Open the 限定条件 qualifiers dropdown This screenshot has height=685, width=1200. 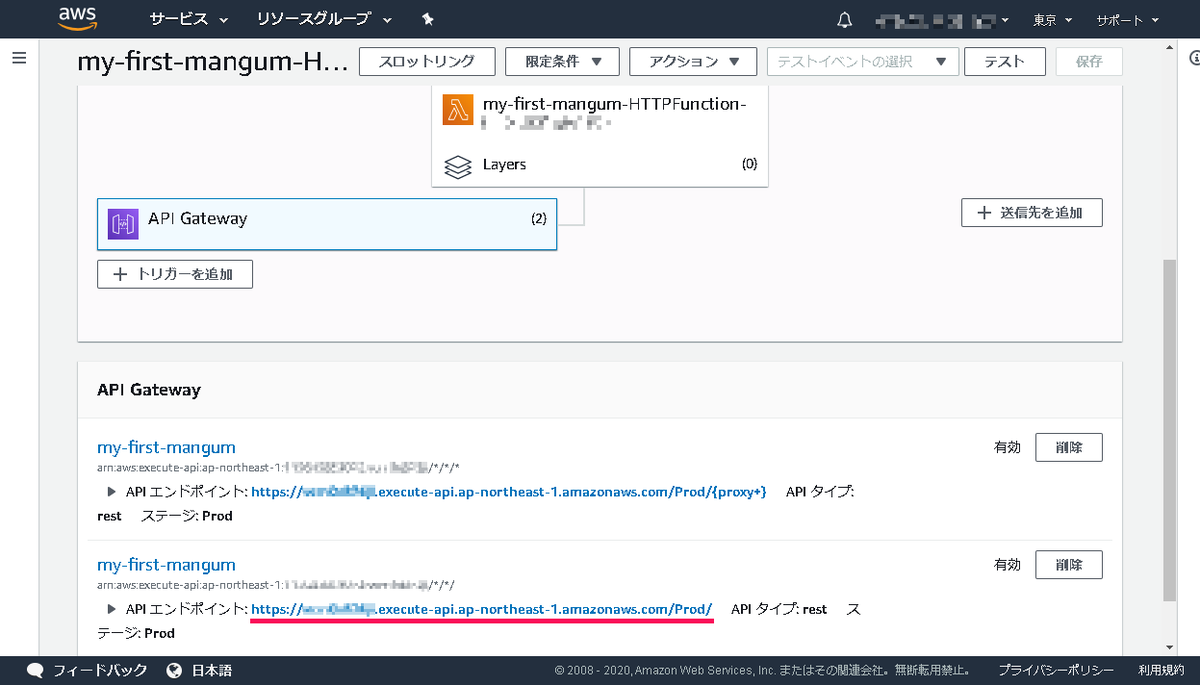tap(561, 61)
